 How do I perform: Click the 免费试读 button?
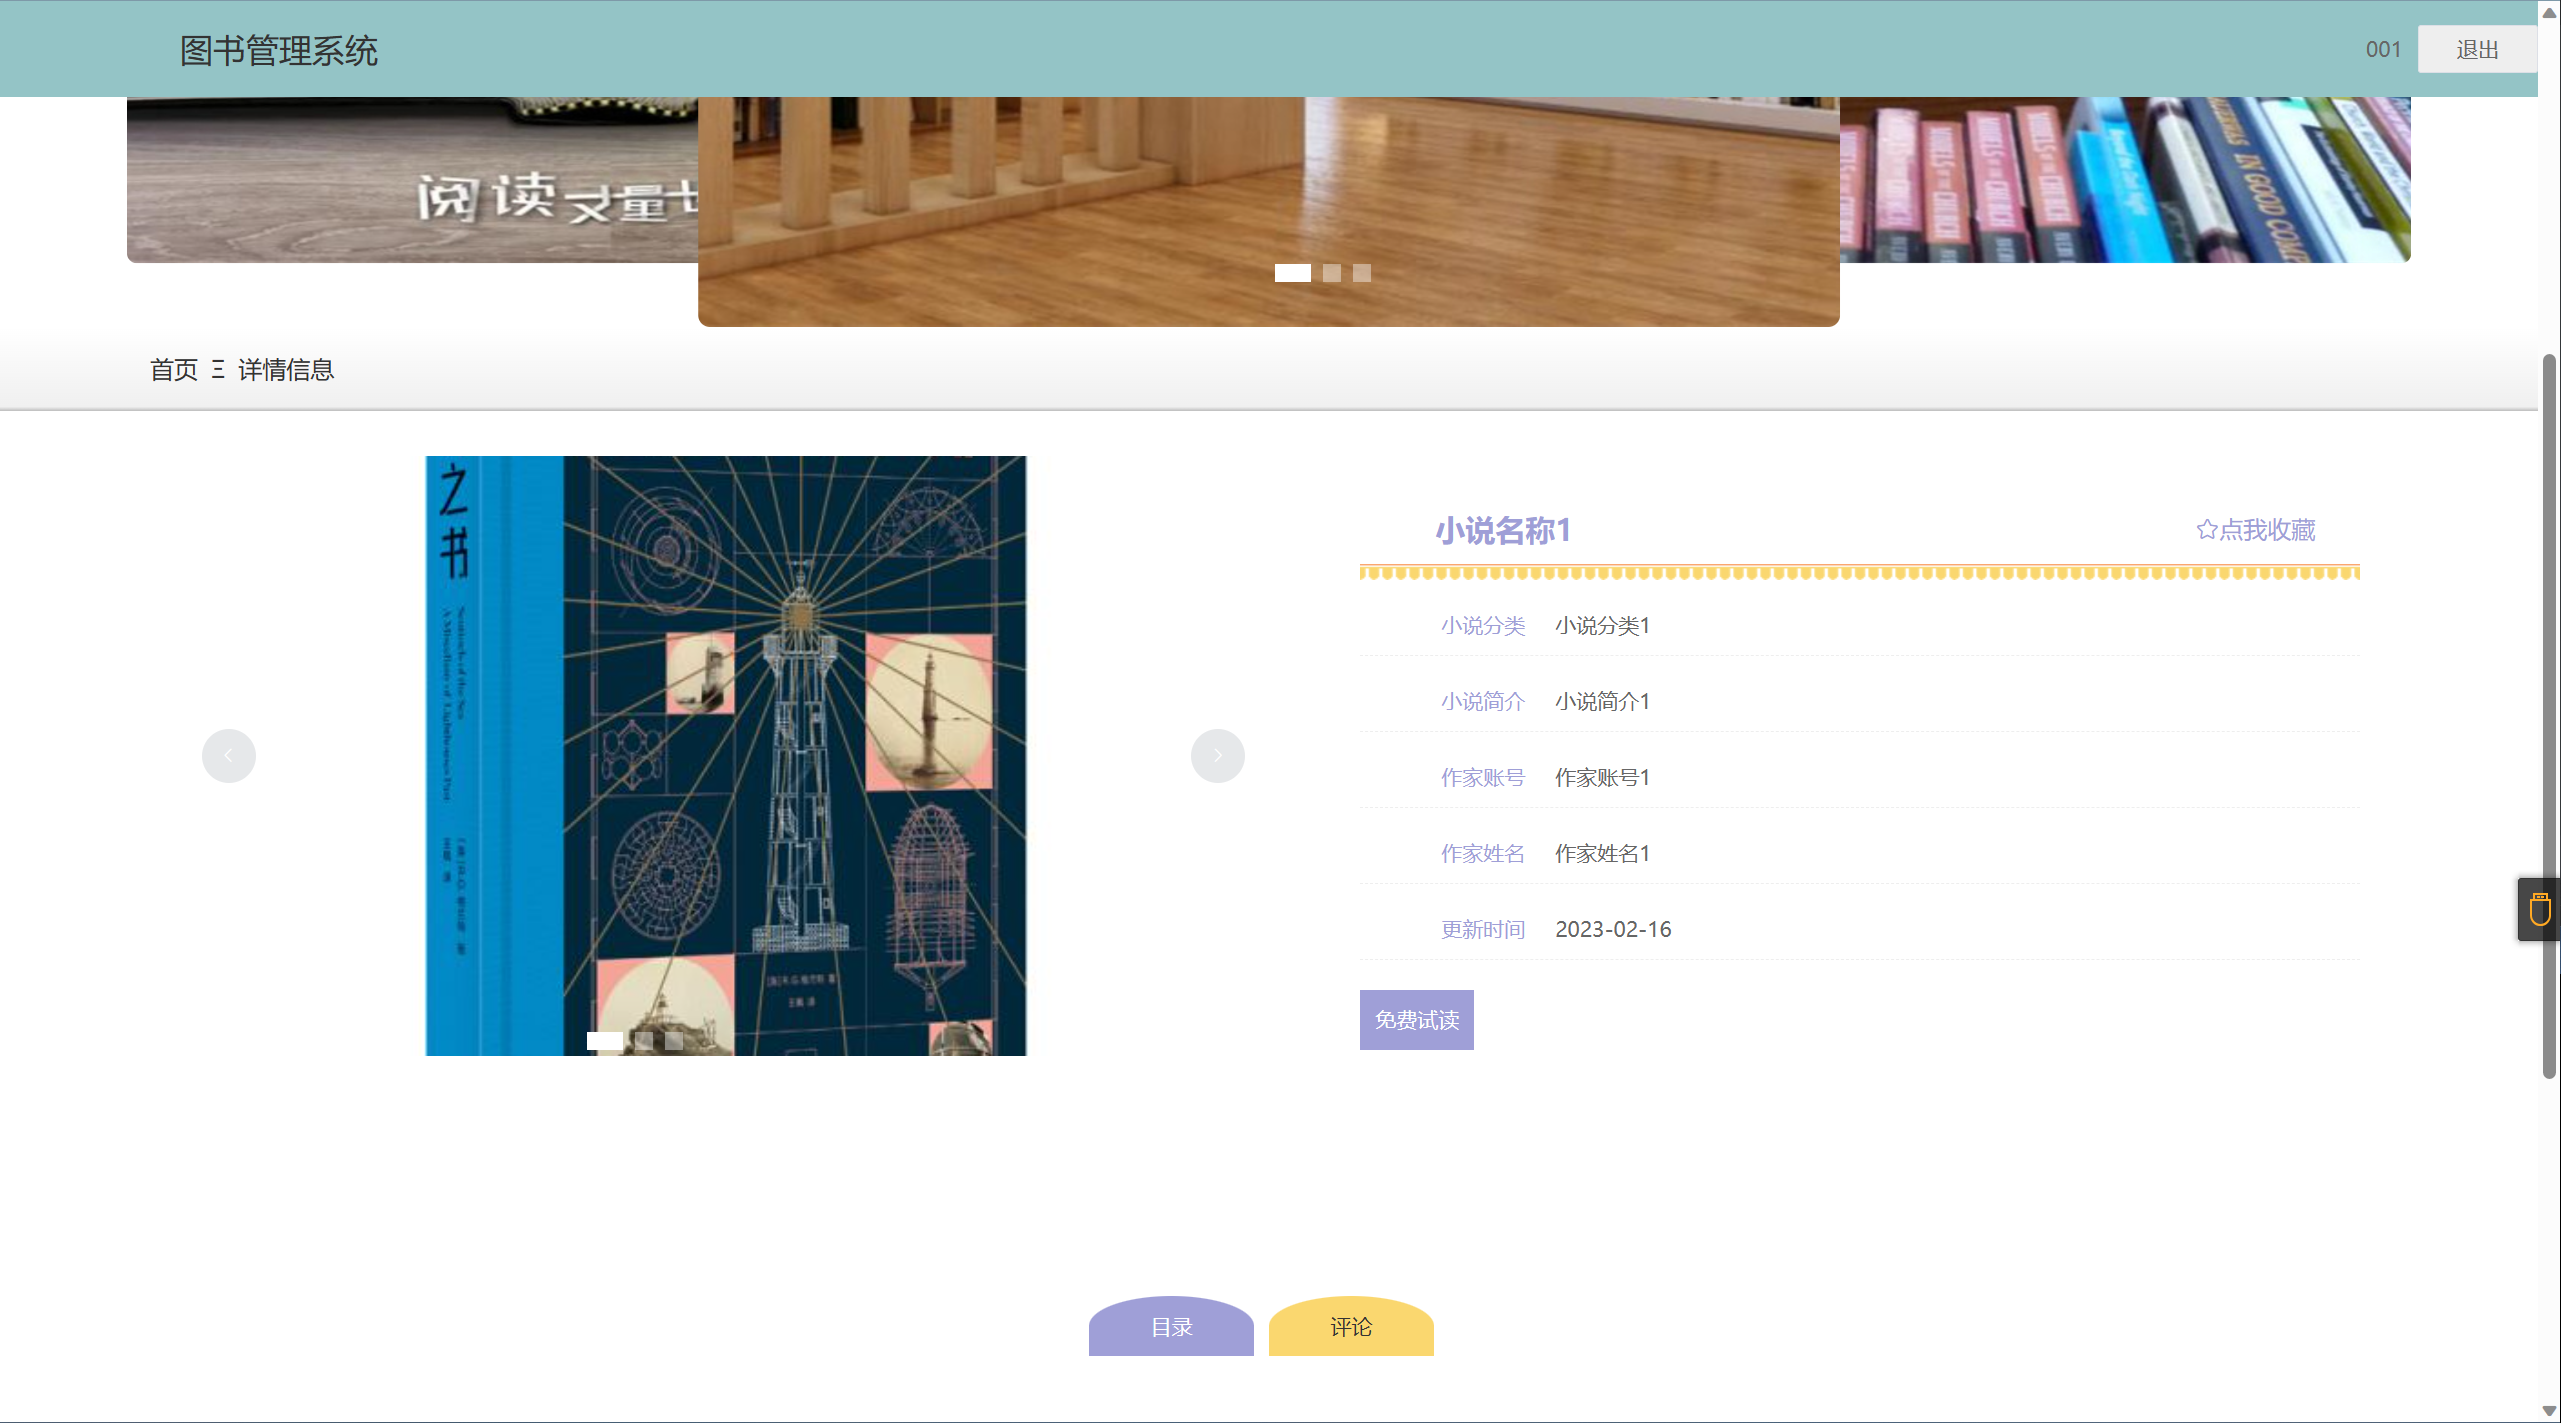[x=1416, y=1020]
